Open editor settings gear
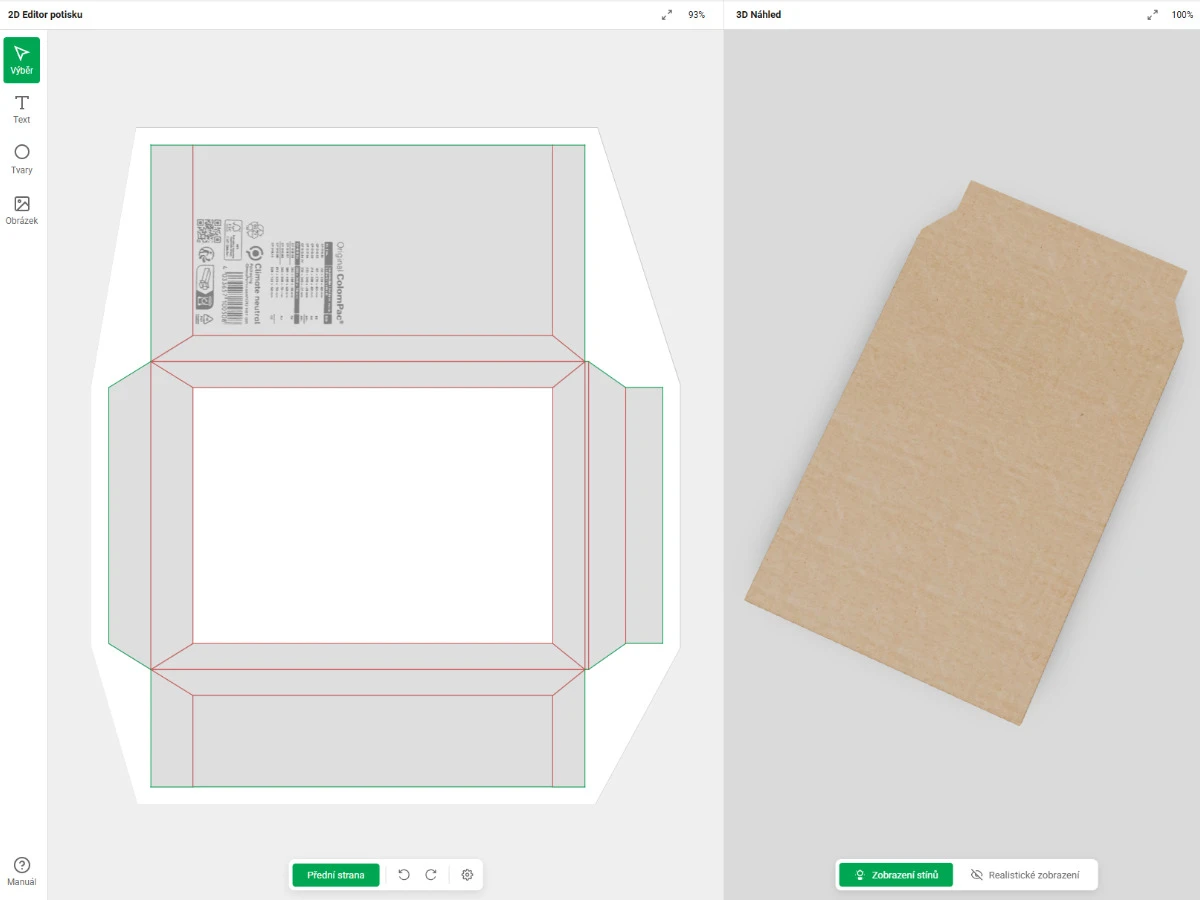1200x900 pixels. [x=467, y=875]
